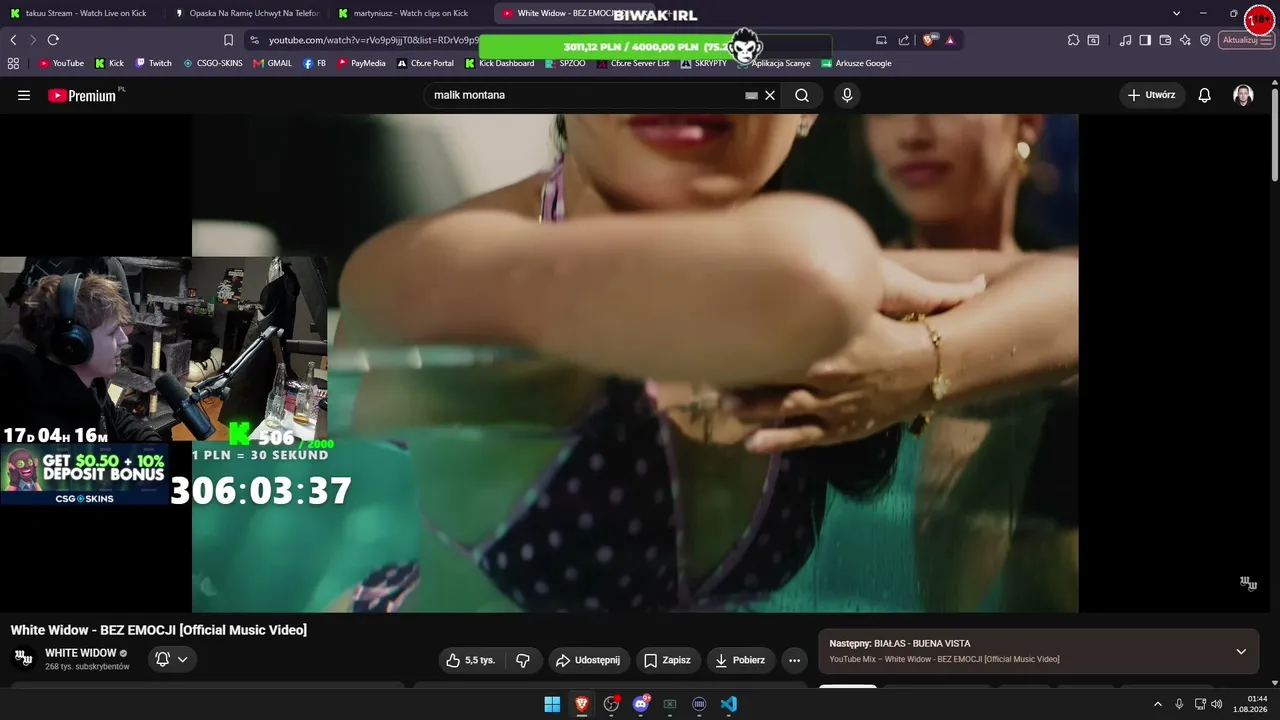Viewport: 1280px width, 720px height.
Task: Open the tab search dropdown chevron
Action: click(x=1177, y=13)
